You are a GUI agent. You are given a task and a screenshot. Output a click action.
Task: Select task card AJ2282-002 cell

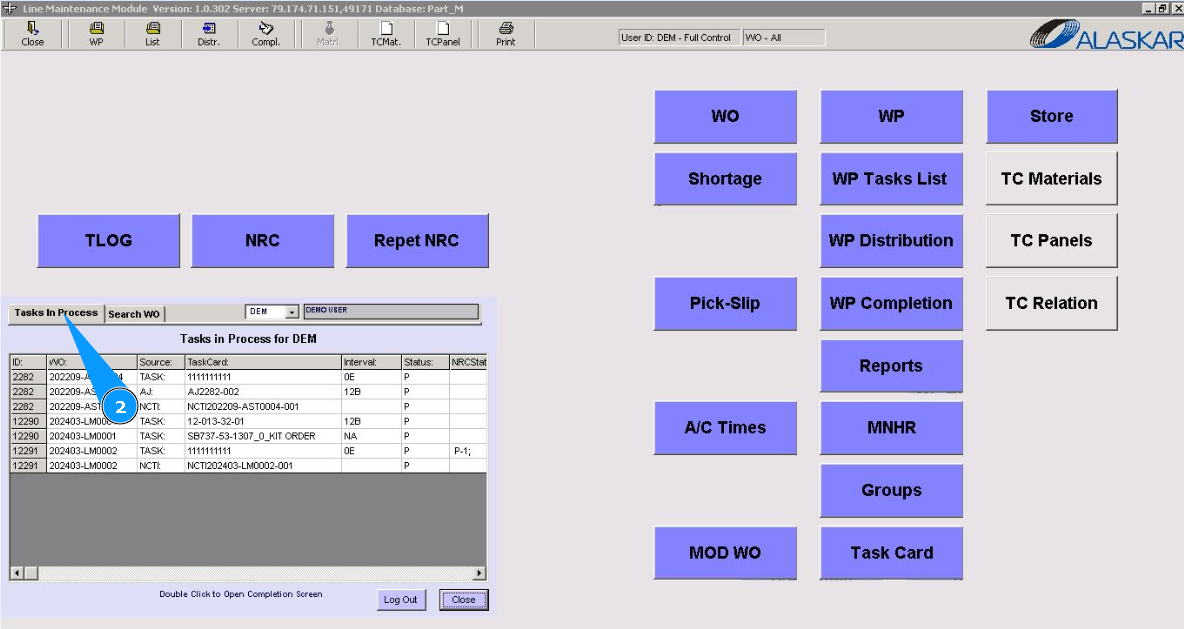click(x=263, y=392)
